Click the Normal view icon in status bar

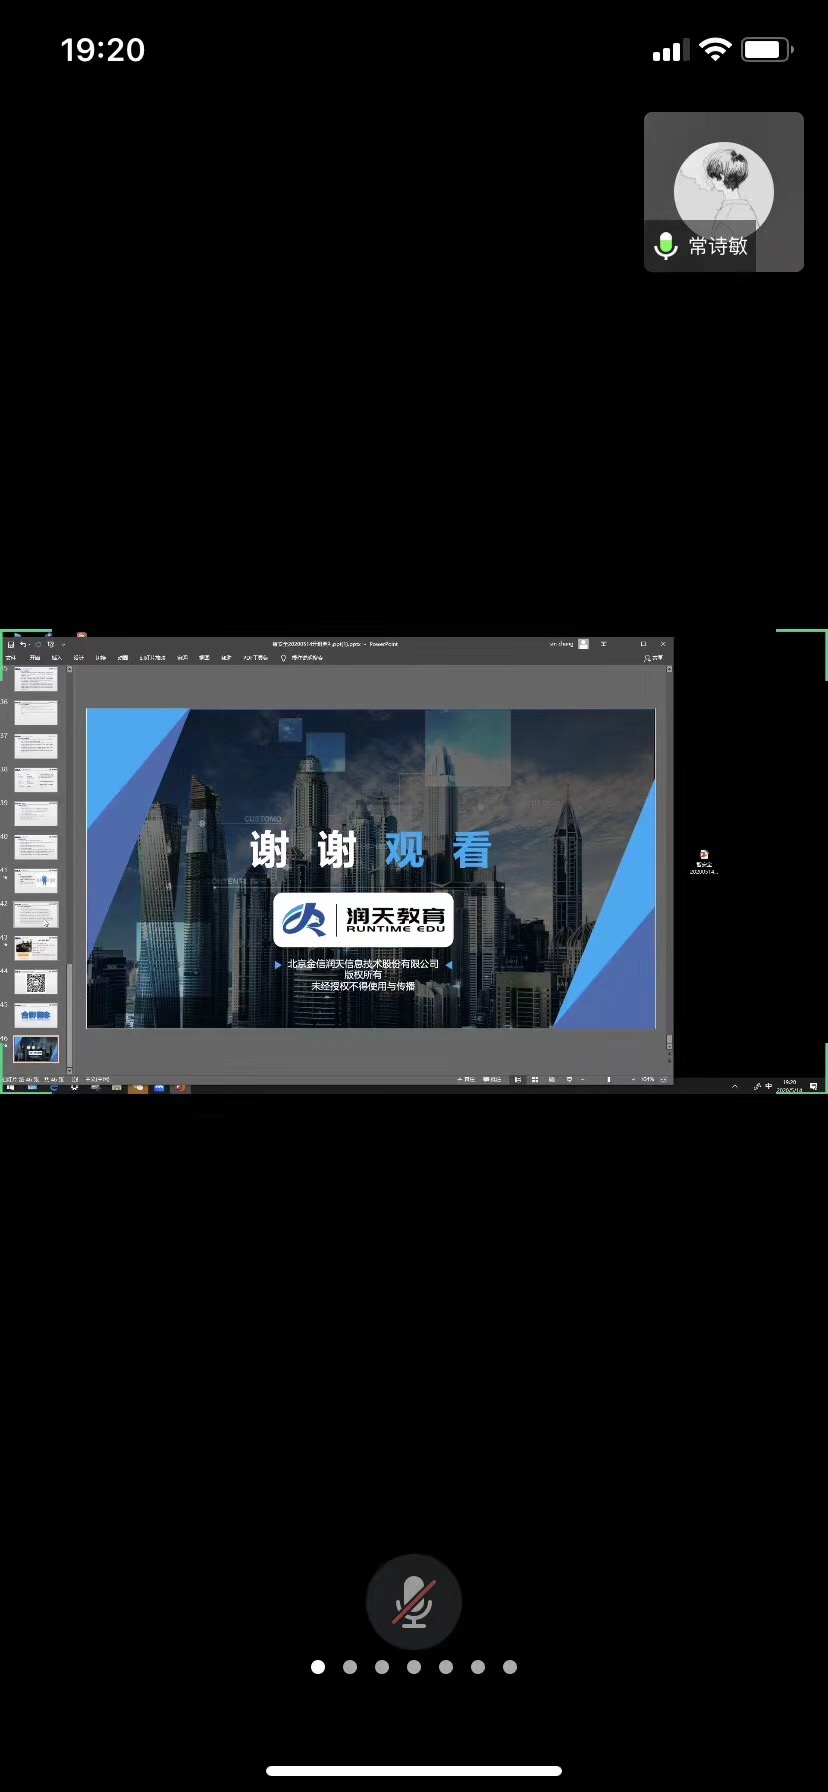pos(517,1080)
